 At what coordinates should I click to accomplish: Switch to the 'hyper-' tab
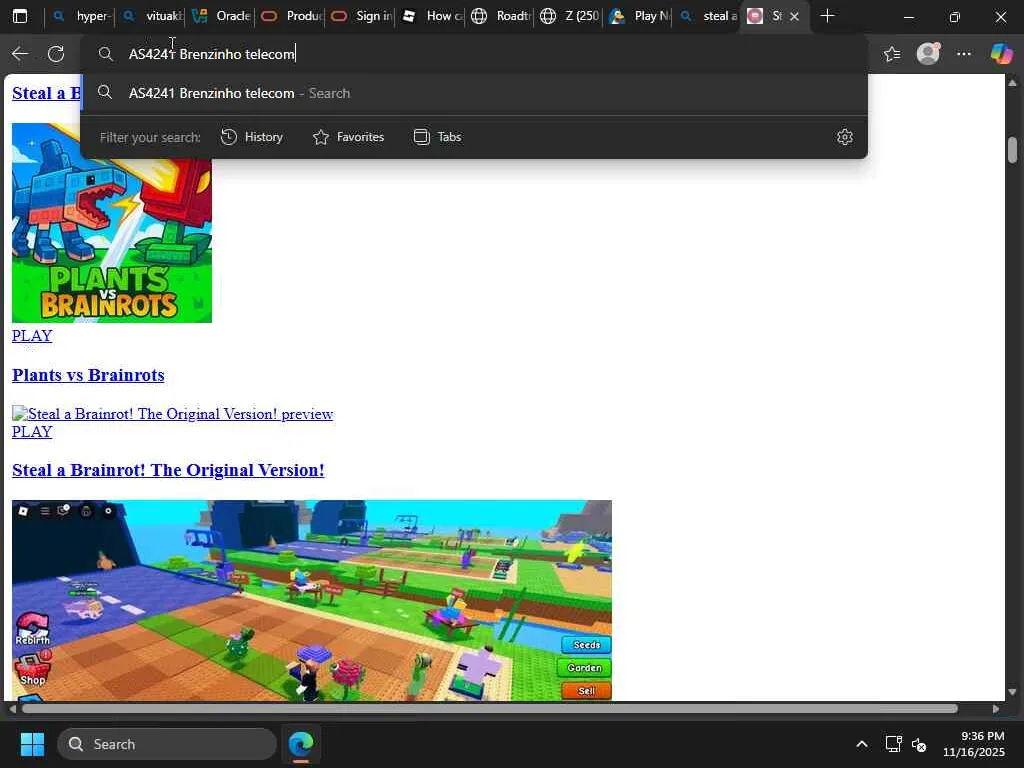(x=78, y=16)
